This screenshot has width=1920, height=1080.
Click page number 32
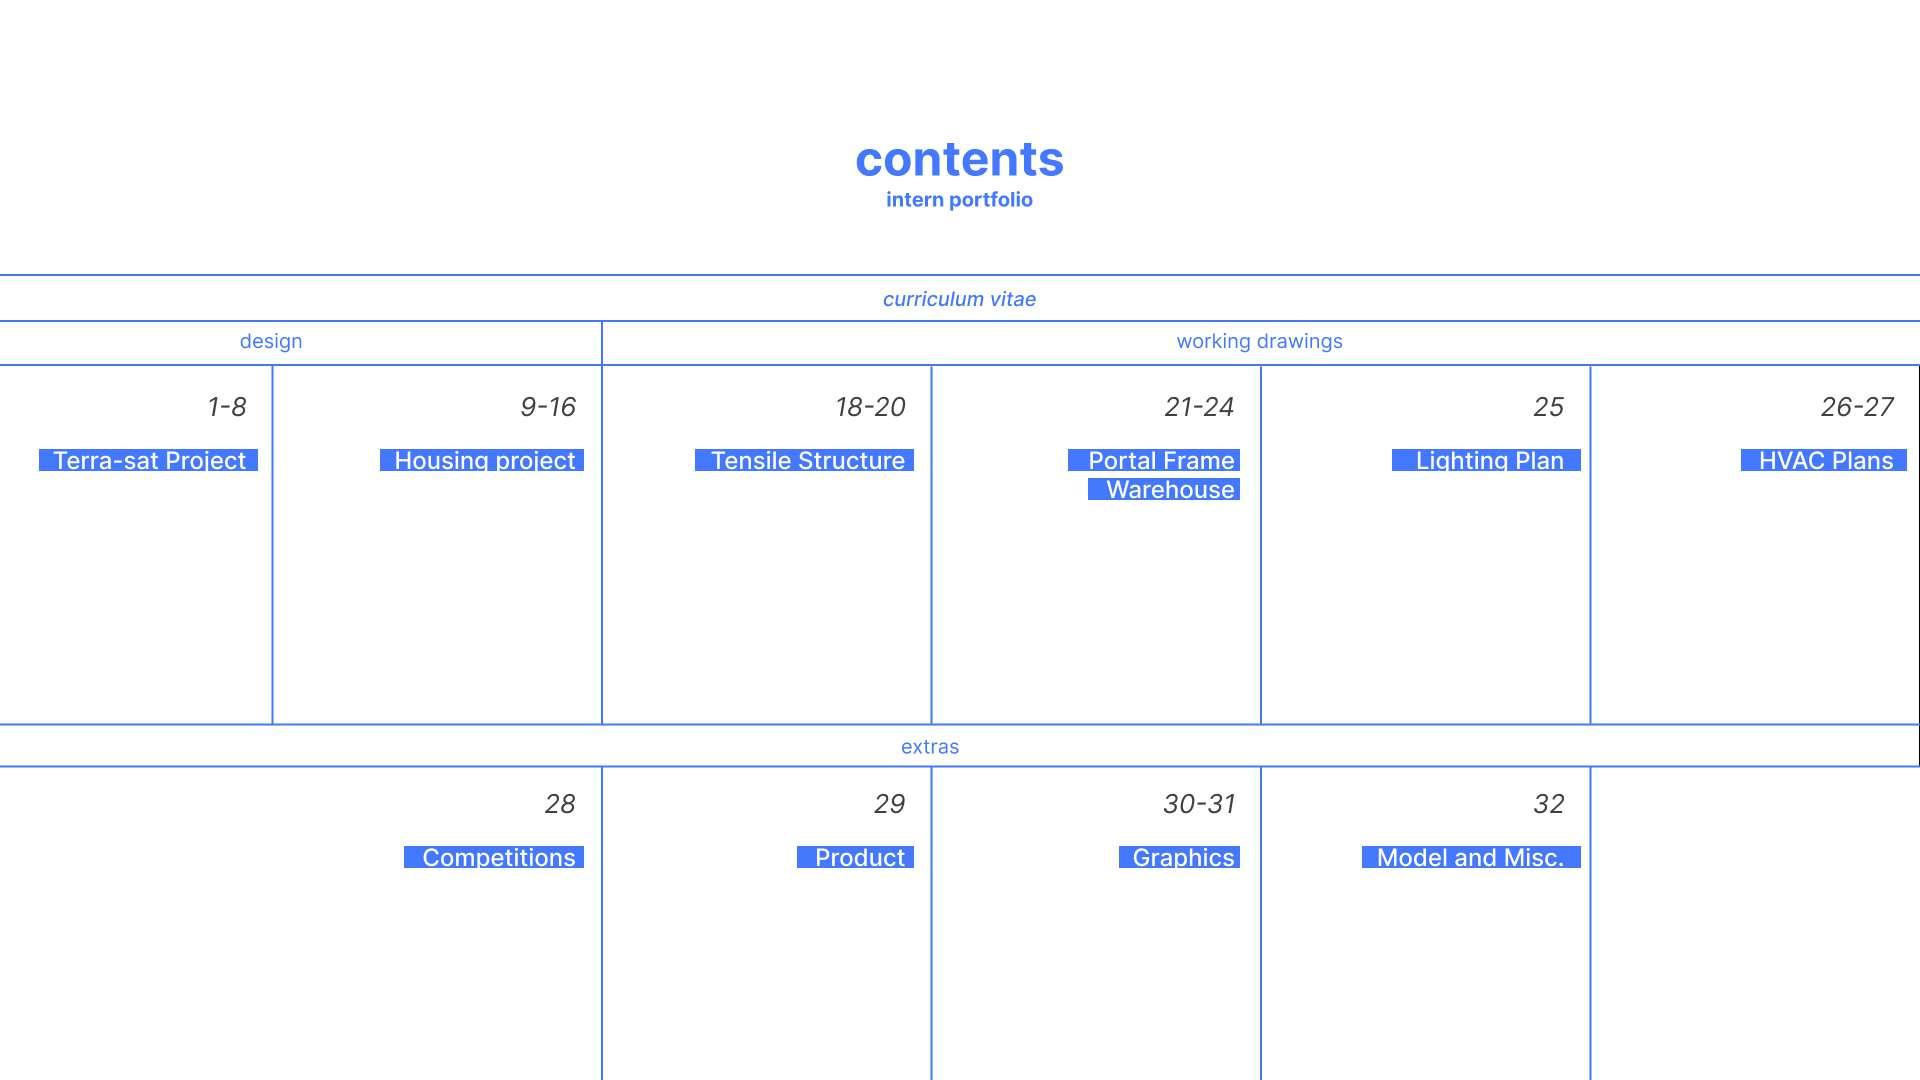[x=1547, y=804]
